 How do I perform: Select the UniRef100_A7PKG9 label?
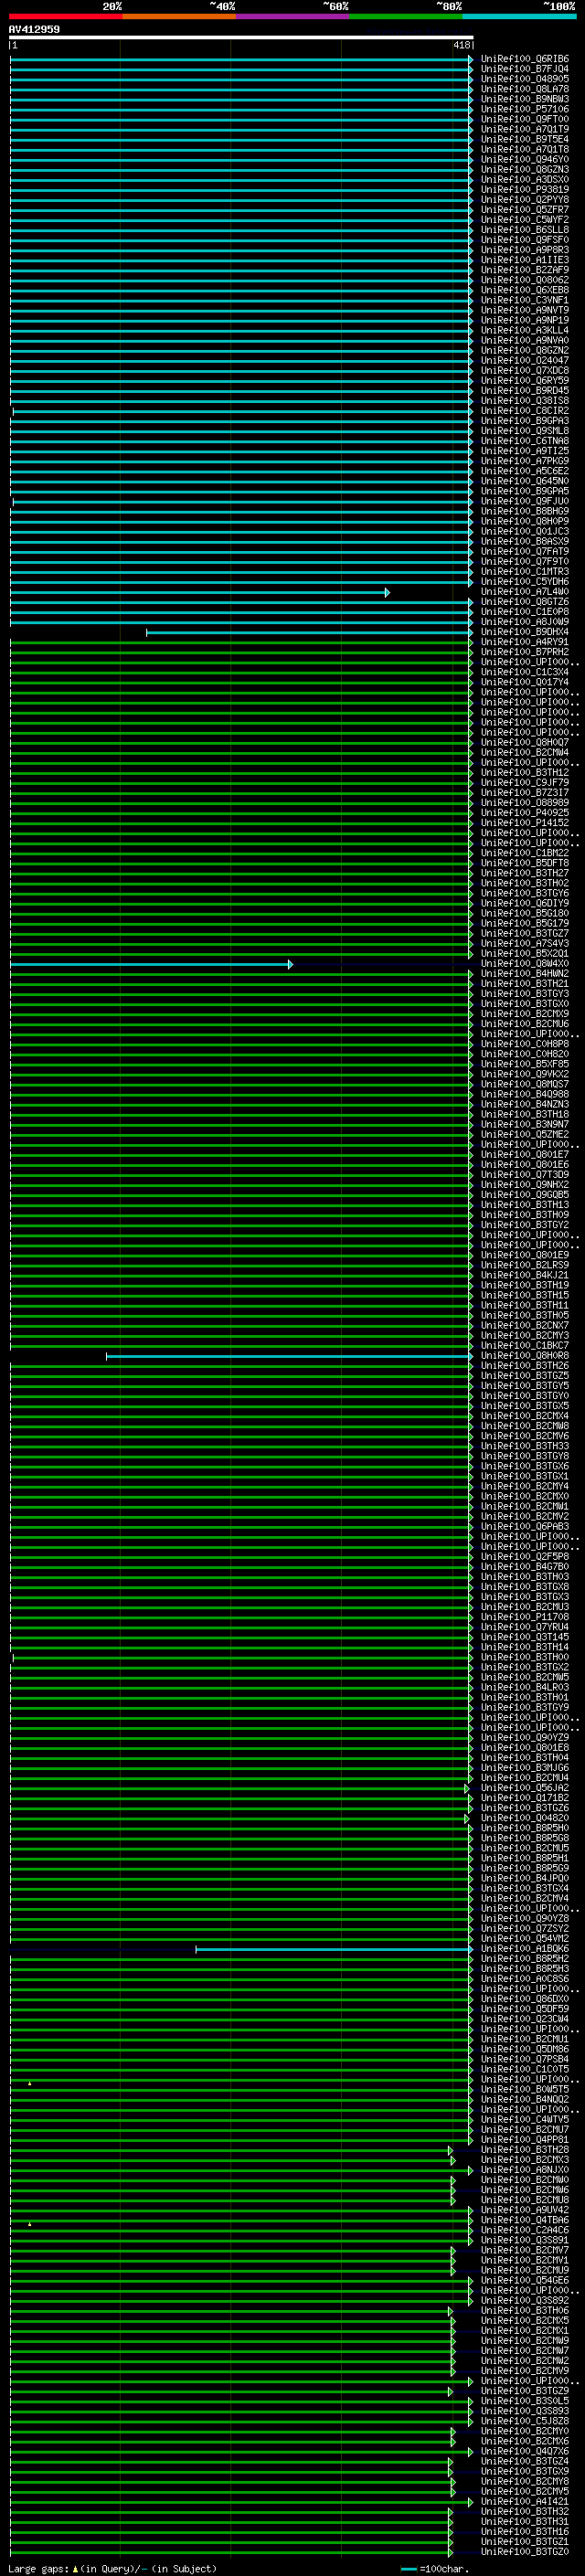pos(525,461)
